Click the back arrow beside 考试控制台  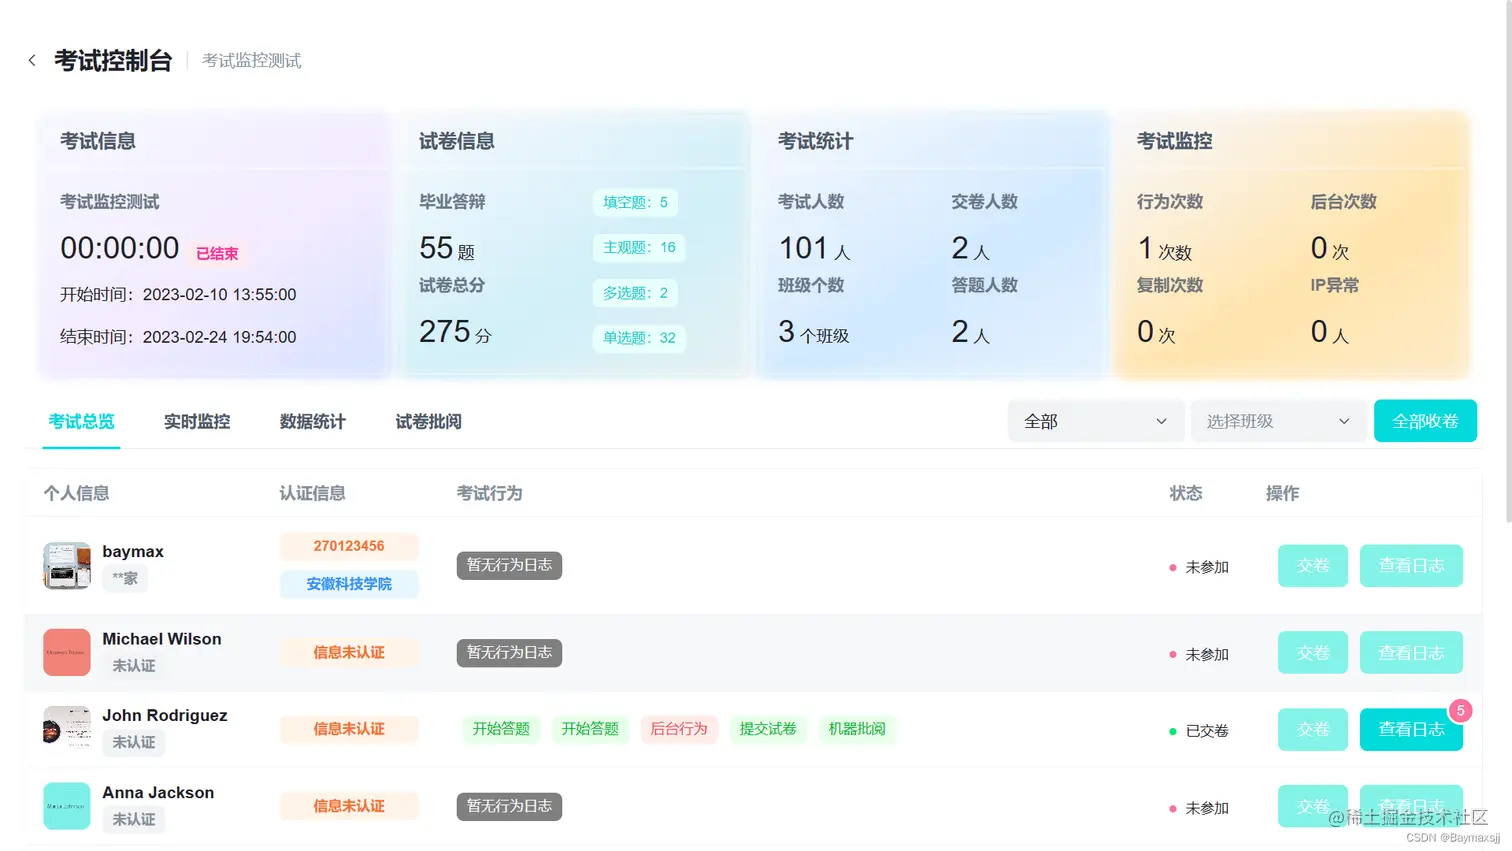(x=32, y=60)
